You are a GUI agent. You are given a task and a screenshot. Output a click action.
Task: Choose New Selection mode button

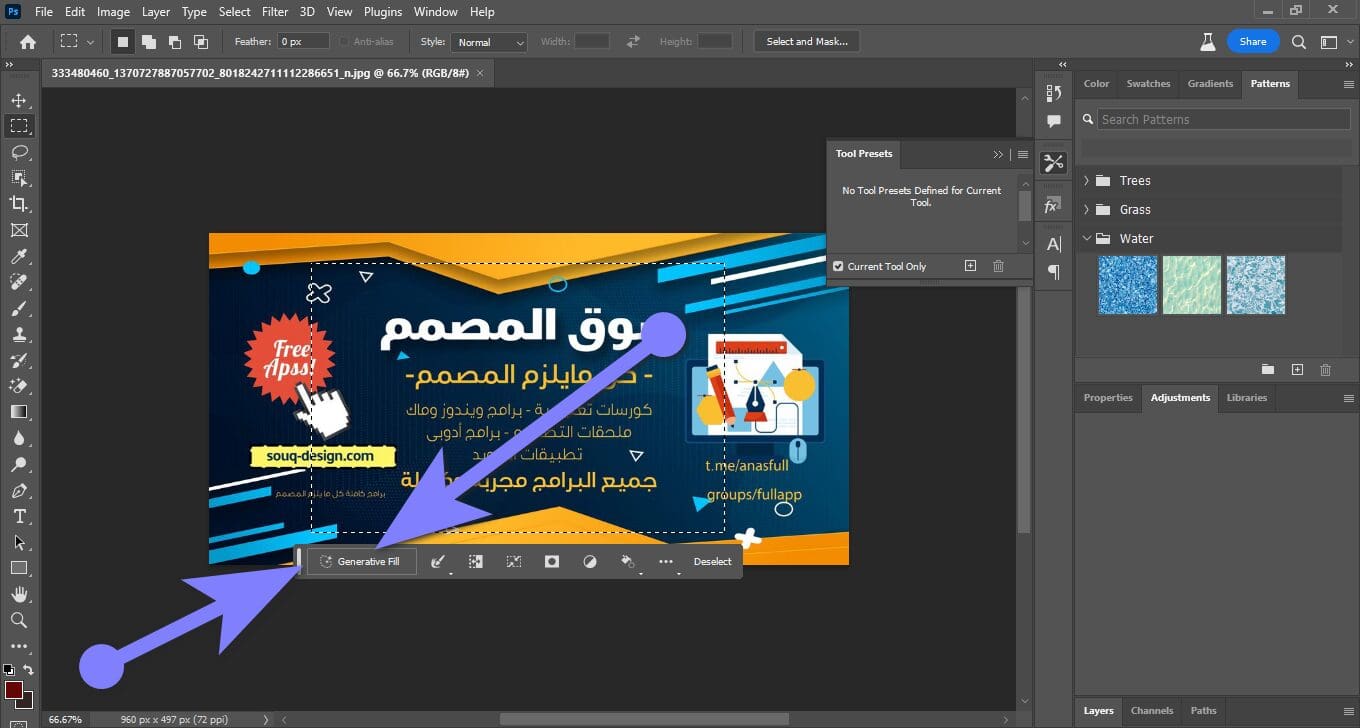coord(123,42)
